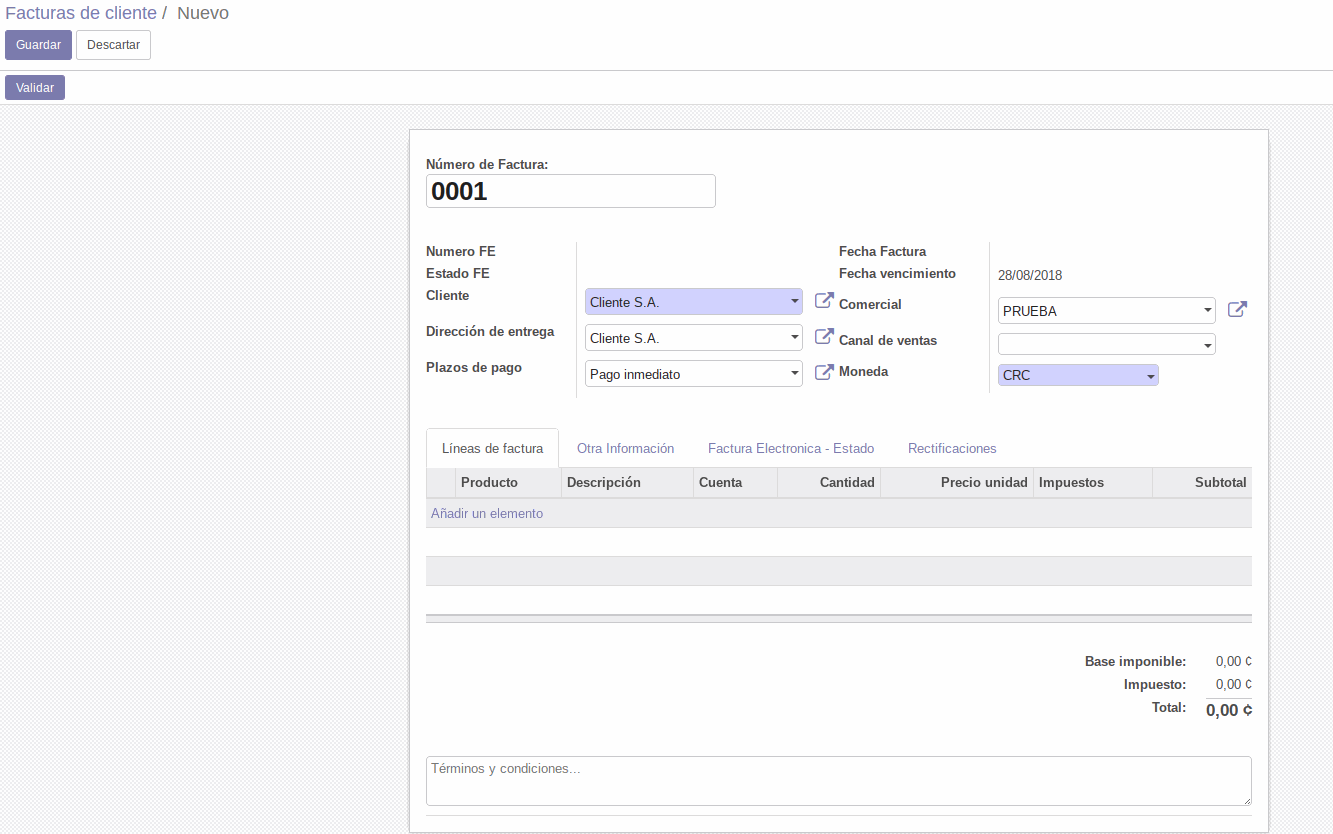Click the Estado FE label
This screenshot has height=834, width=1333.
coord(457,273)
